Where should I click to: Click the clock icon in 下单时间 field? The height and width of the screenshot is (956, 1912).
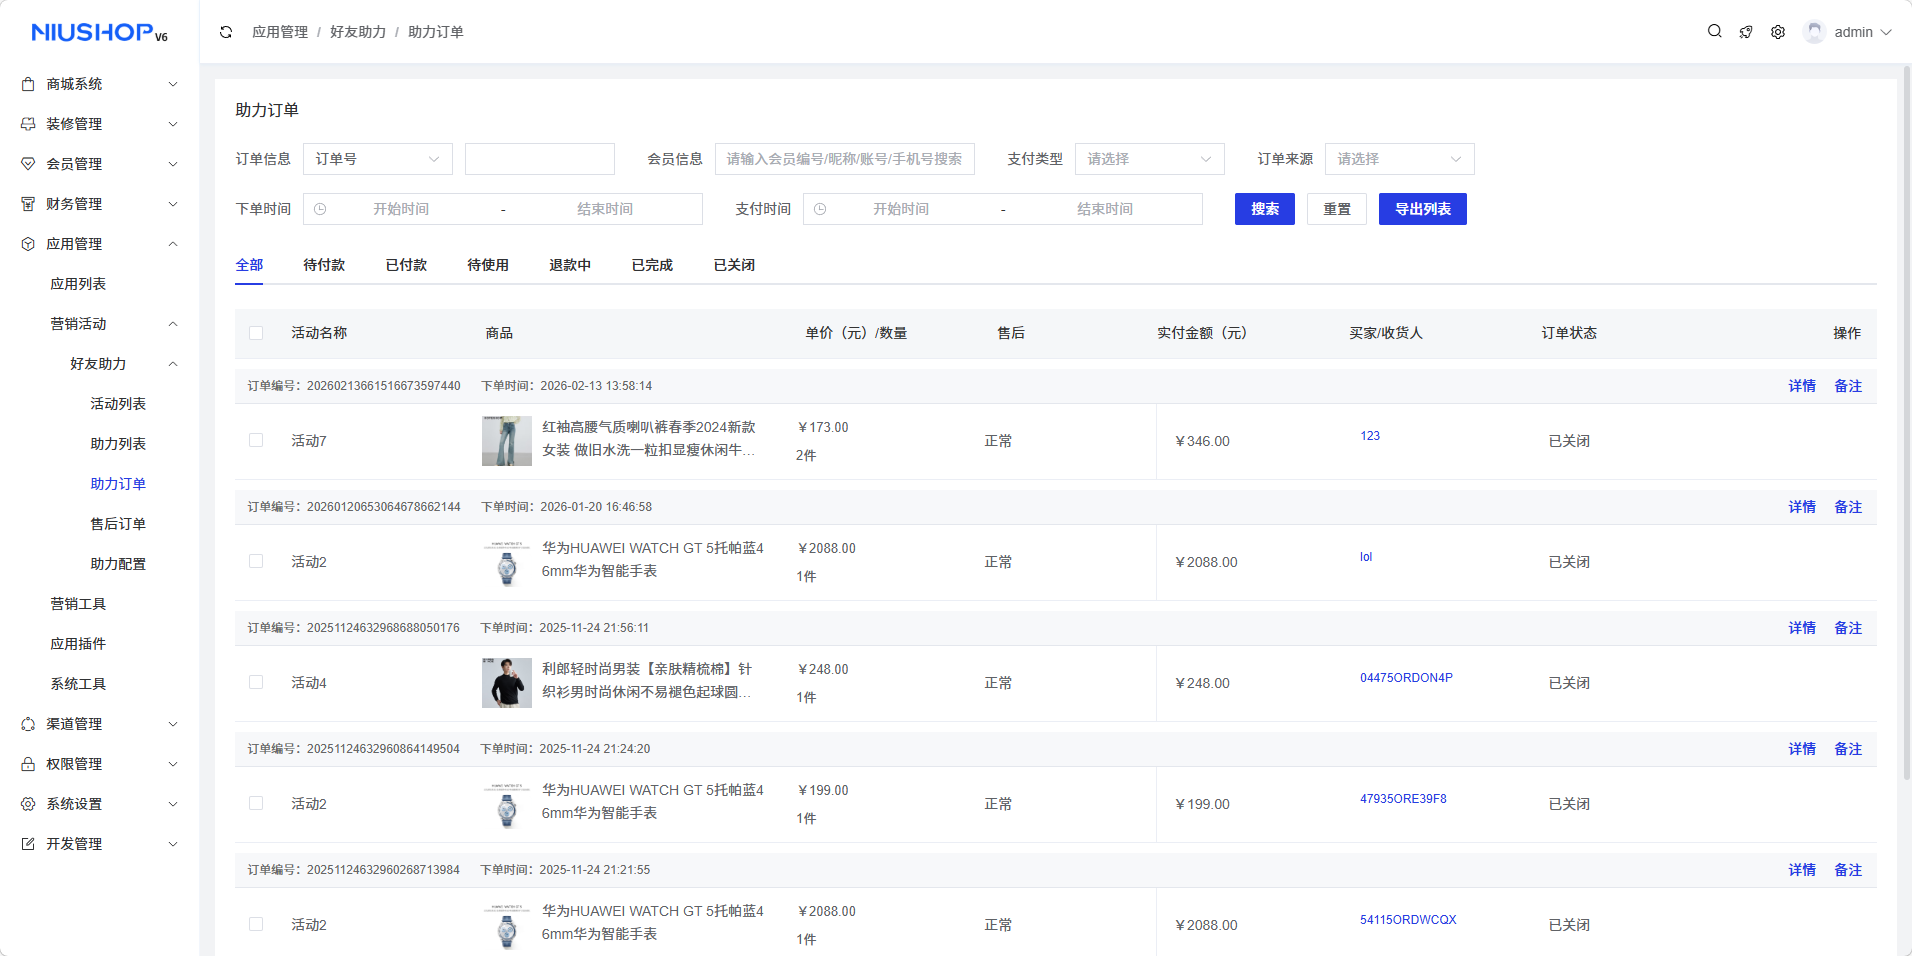click(x=320, y=209)
